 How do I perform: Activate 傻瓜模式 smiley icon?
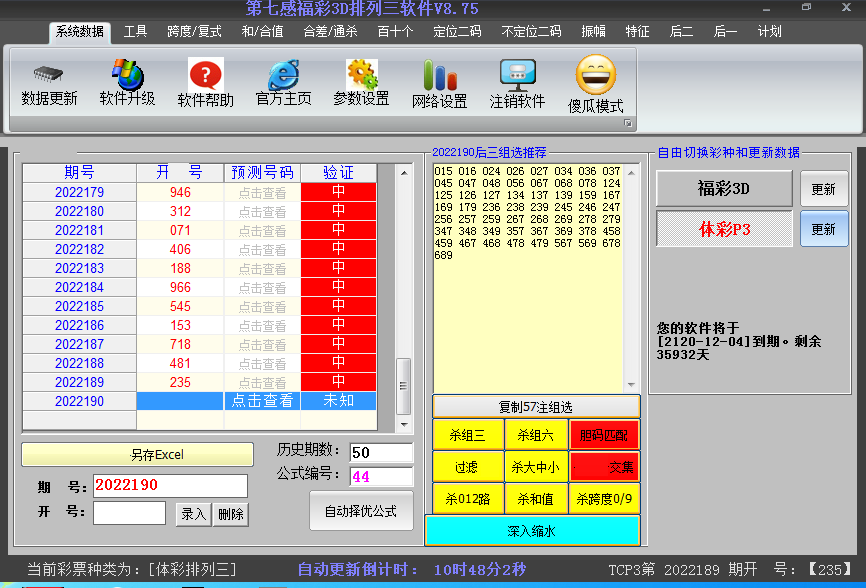595,74
